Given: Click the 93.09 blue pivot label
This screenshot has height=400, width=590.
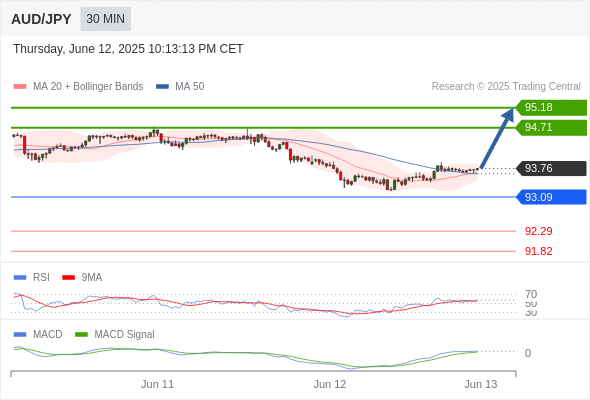Looking at the screenshot, I should pos(551,197).
